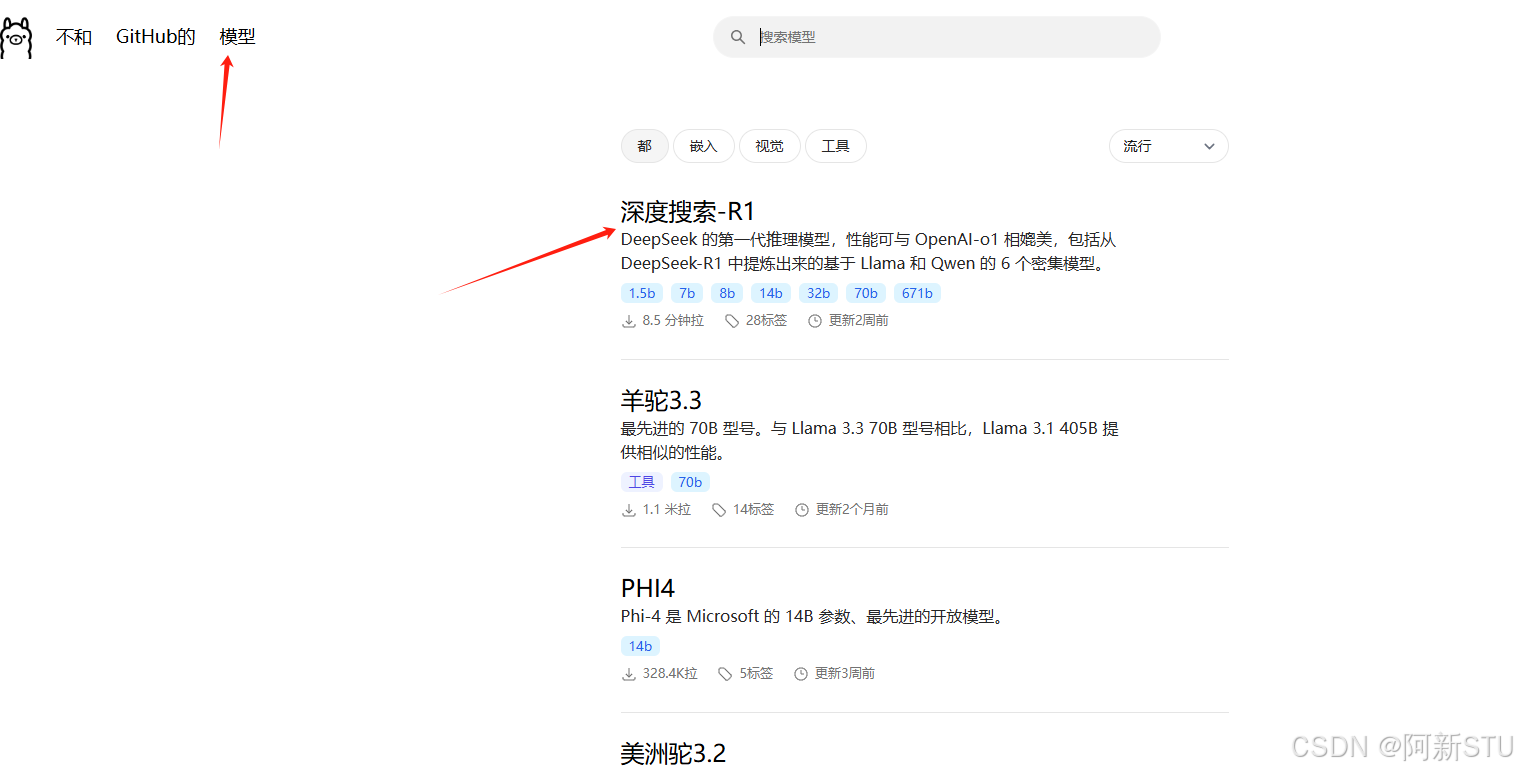This screenshot has width=1518, height=773.
Task: Click the 更新2周前 update time
Action: (858, 321)
